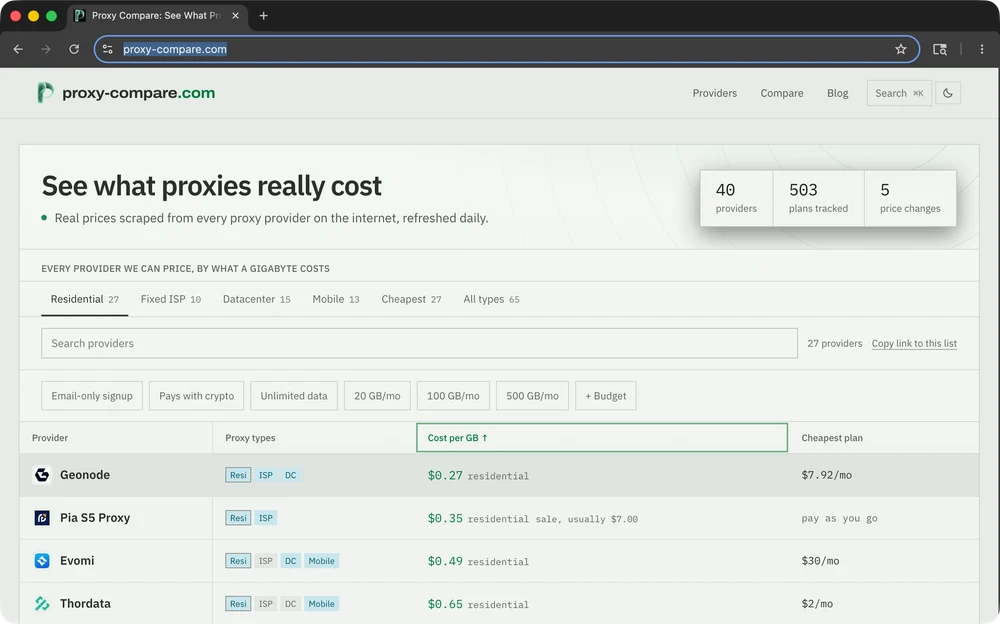Click the Cheapest plan column header

(x=832, y=438)
